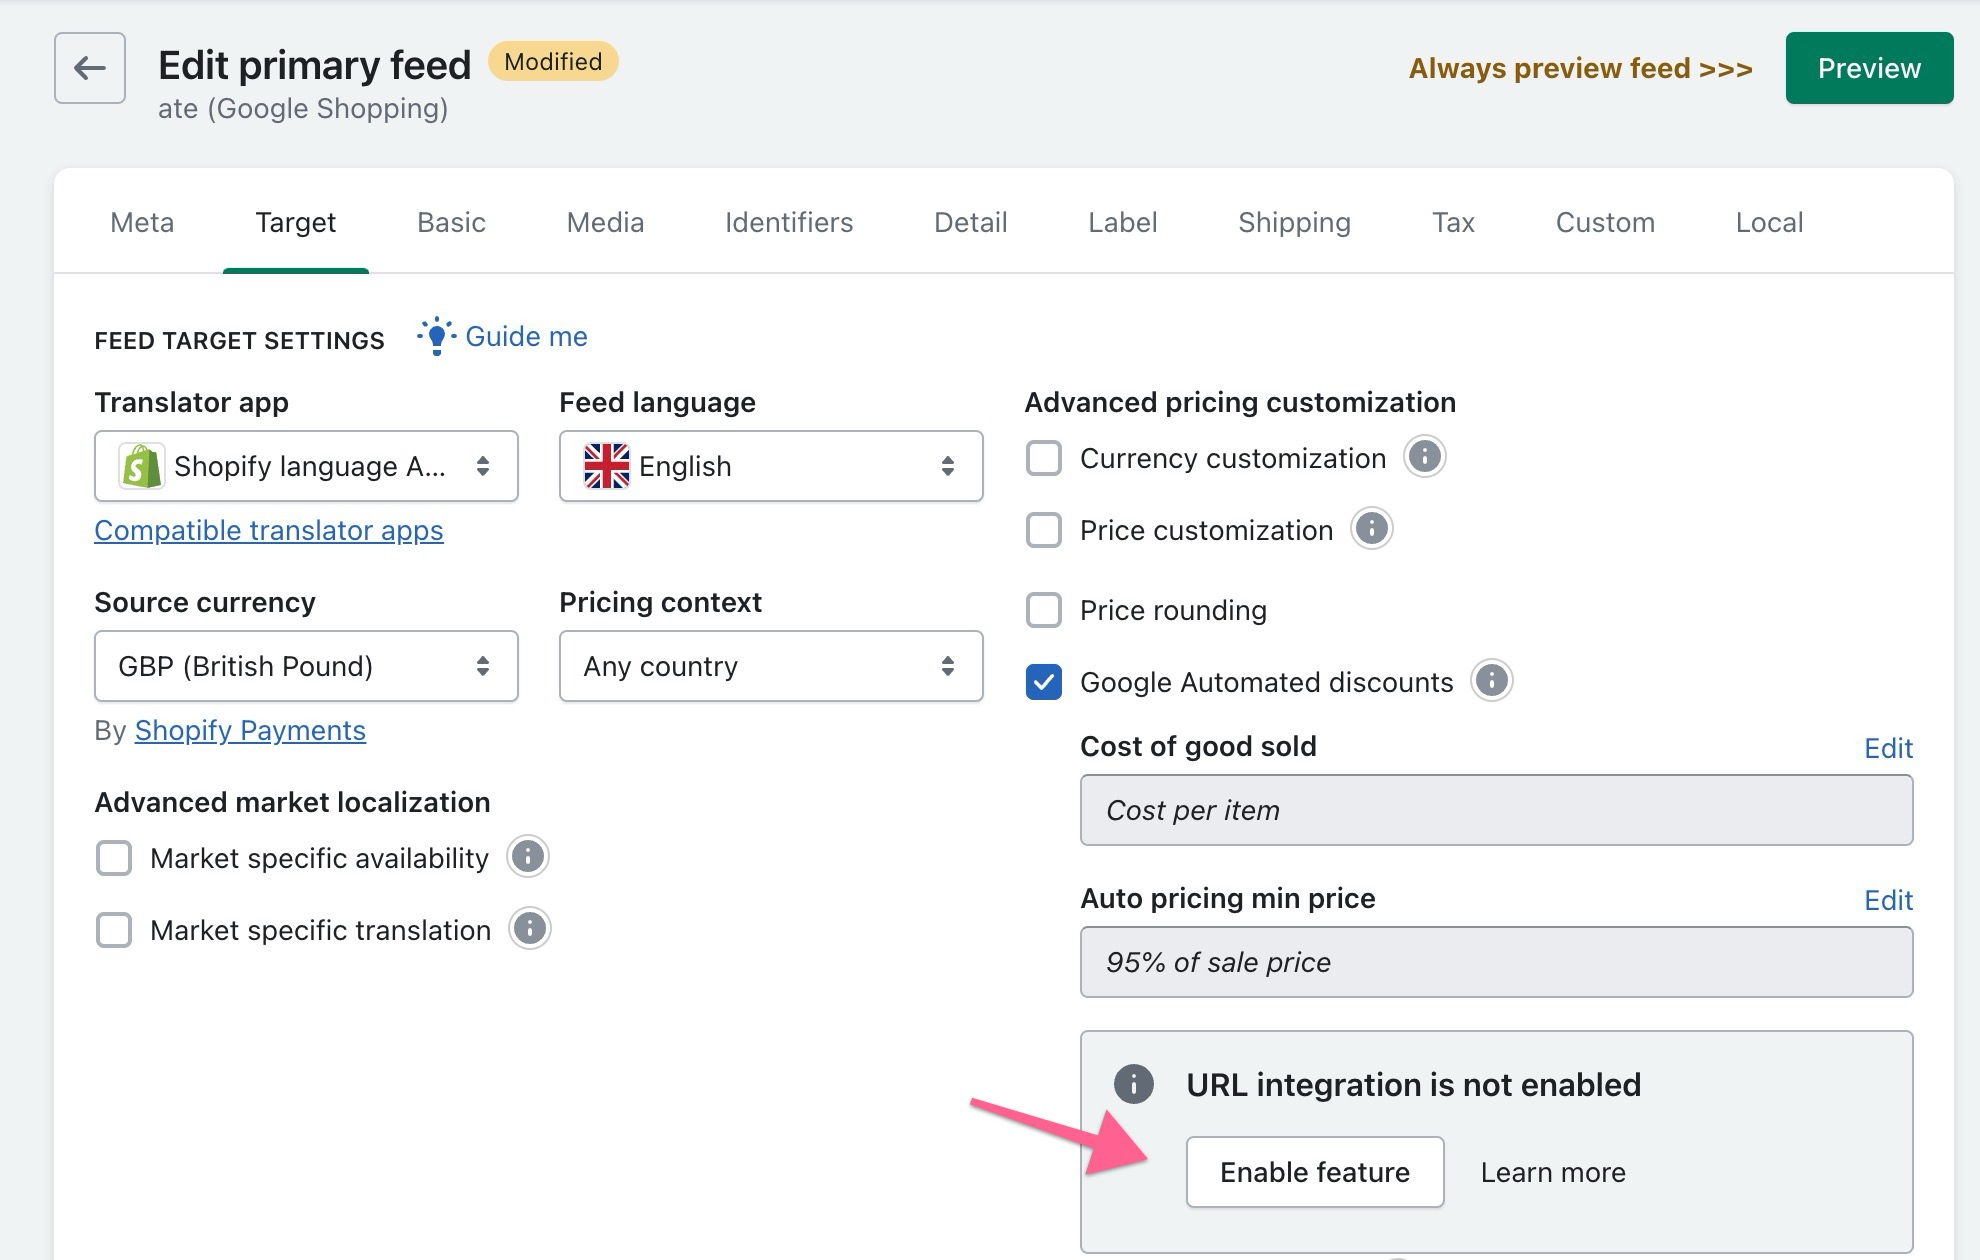Click Edit next to Auto pricing min price
The image size is (1980, 1260).
coord(1888,900)
